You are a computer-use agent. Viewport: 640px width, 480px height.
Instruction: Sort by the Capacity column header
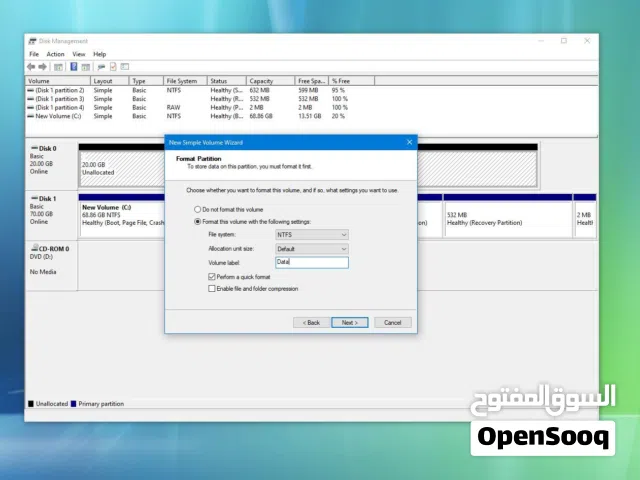[270, 81]
